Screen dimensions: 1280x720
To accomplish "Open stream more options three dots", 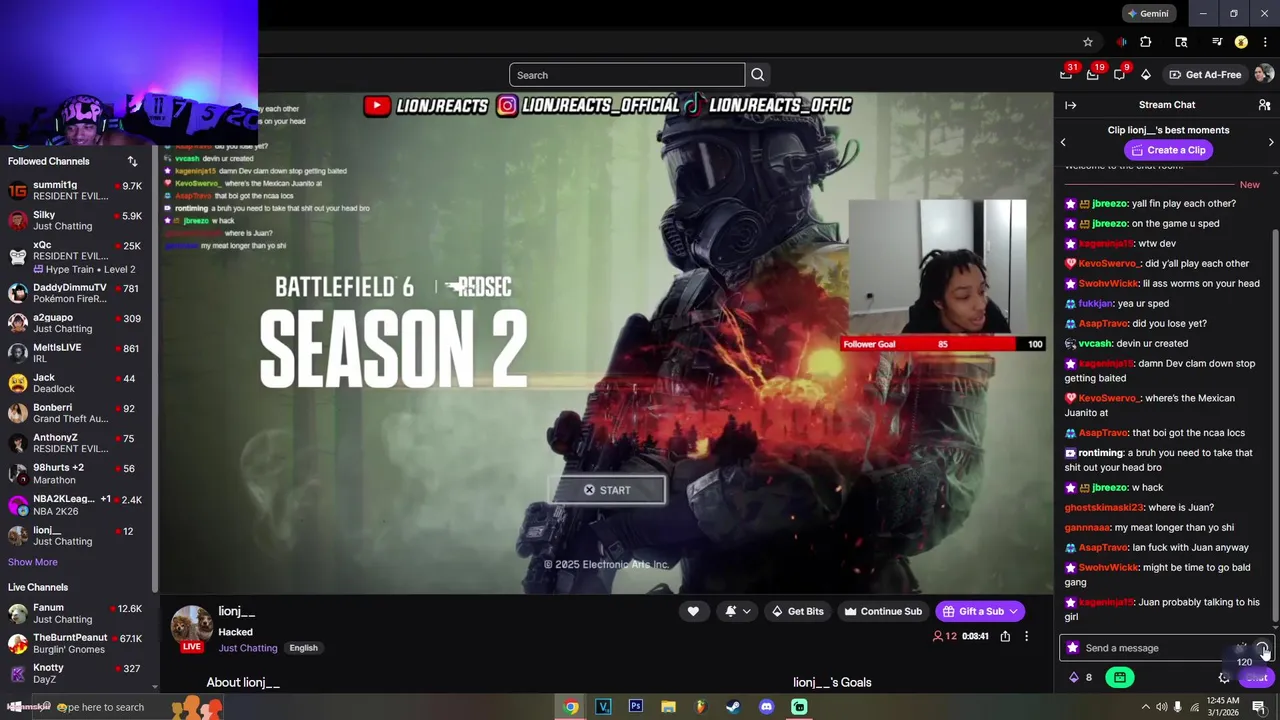I will [1026, 636].
